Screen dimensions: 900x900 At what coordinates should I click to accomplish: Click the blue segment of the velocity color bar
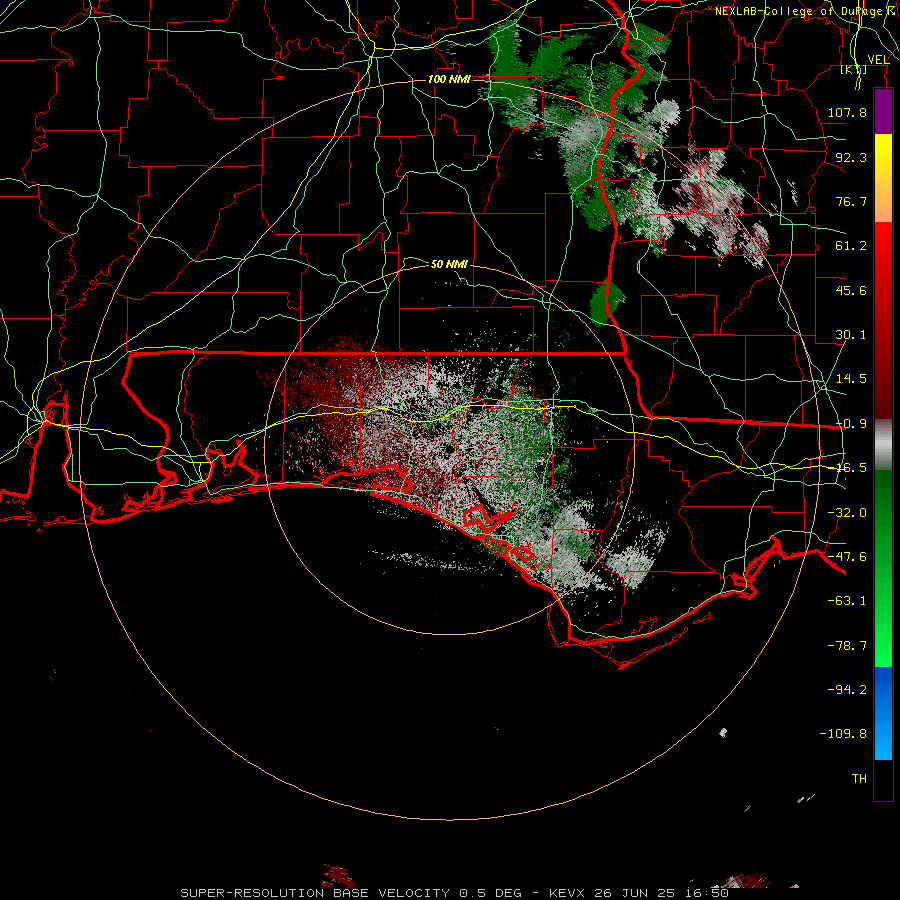(x=883, y=713)
